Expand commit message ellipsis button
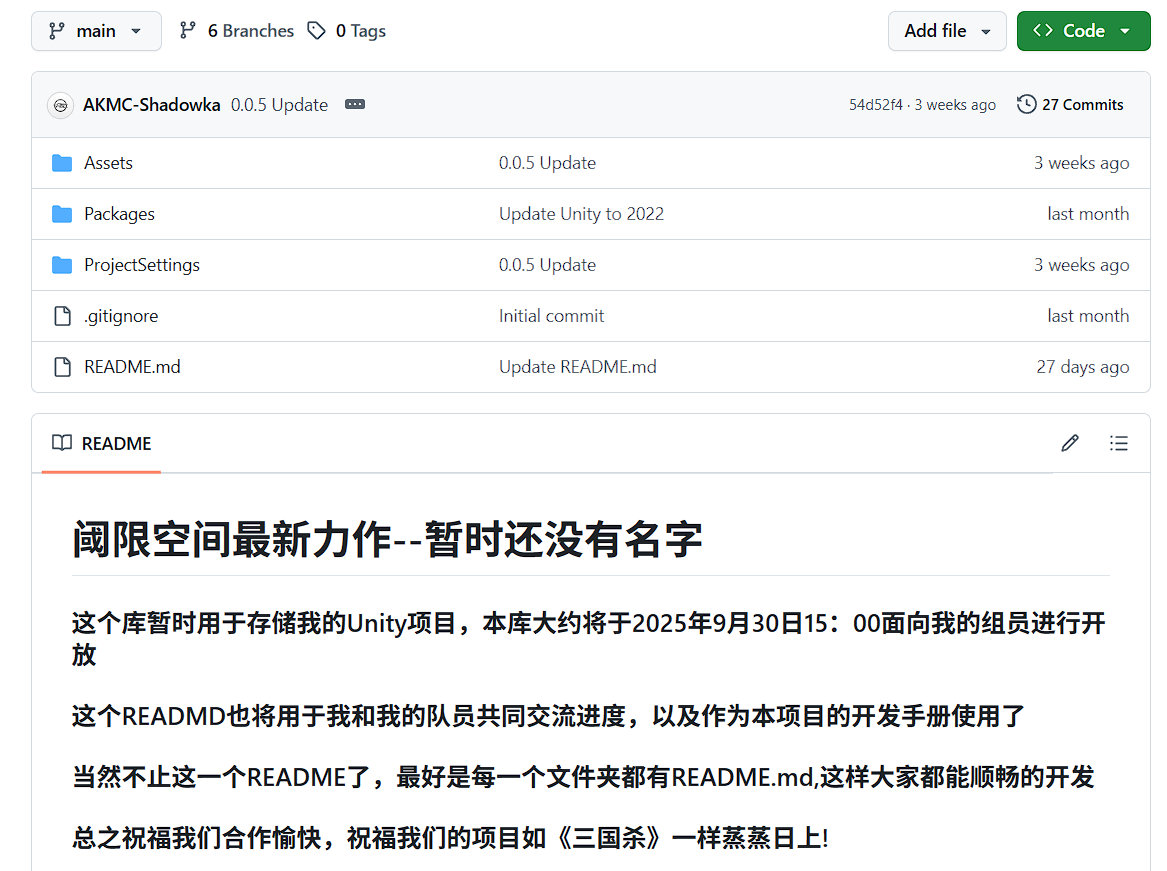Viewport: 1167px width, 871px height. pos(355,105)
